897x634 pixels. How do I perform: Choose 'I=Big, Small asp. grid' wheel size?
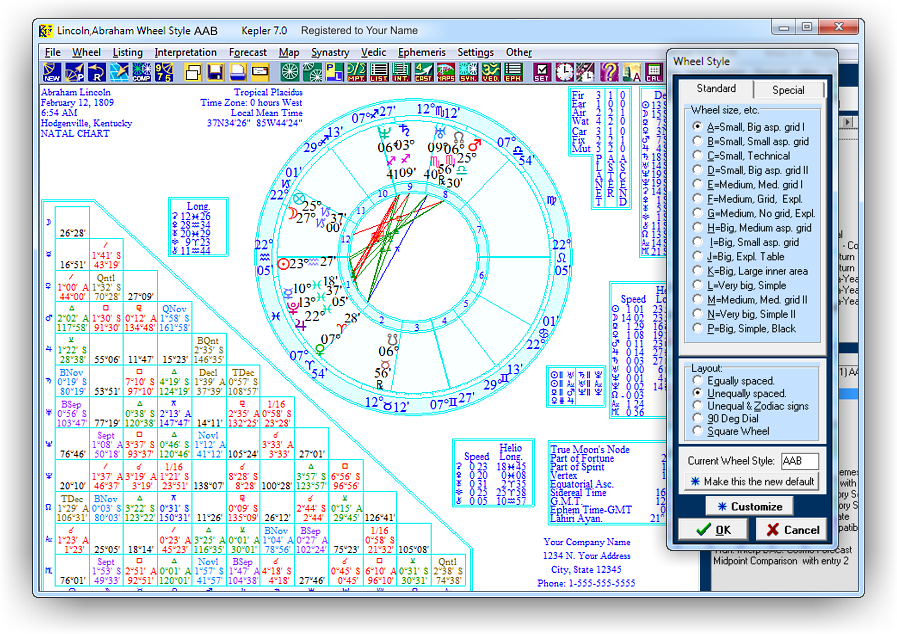coord(745,242)
